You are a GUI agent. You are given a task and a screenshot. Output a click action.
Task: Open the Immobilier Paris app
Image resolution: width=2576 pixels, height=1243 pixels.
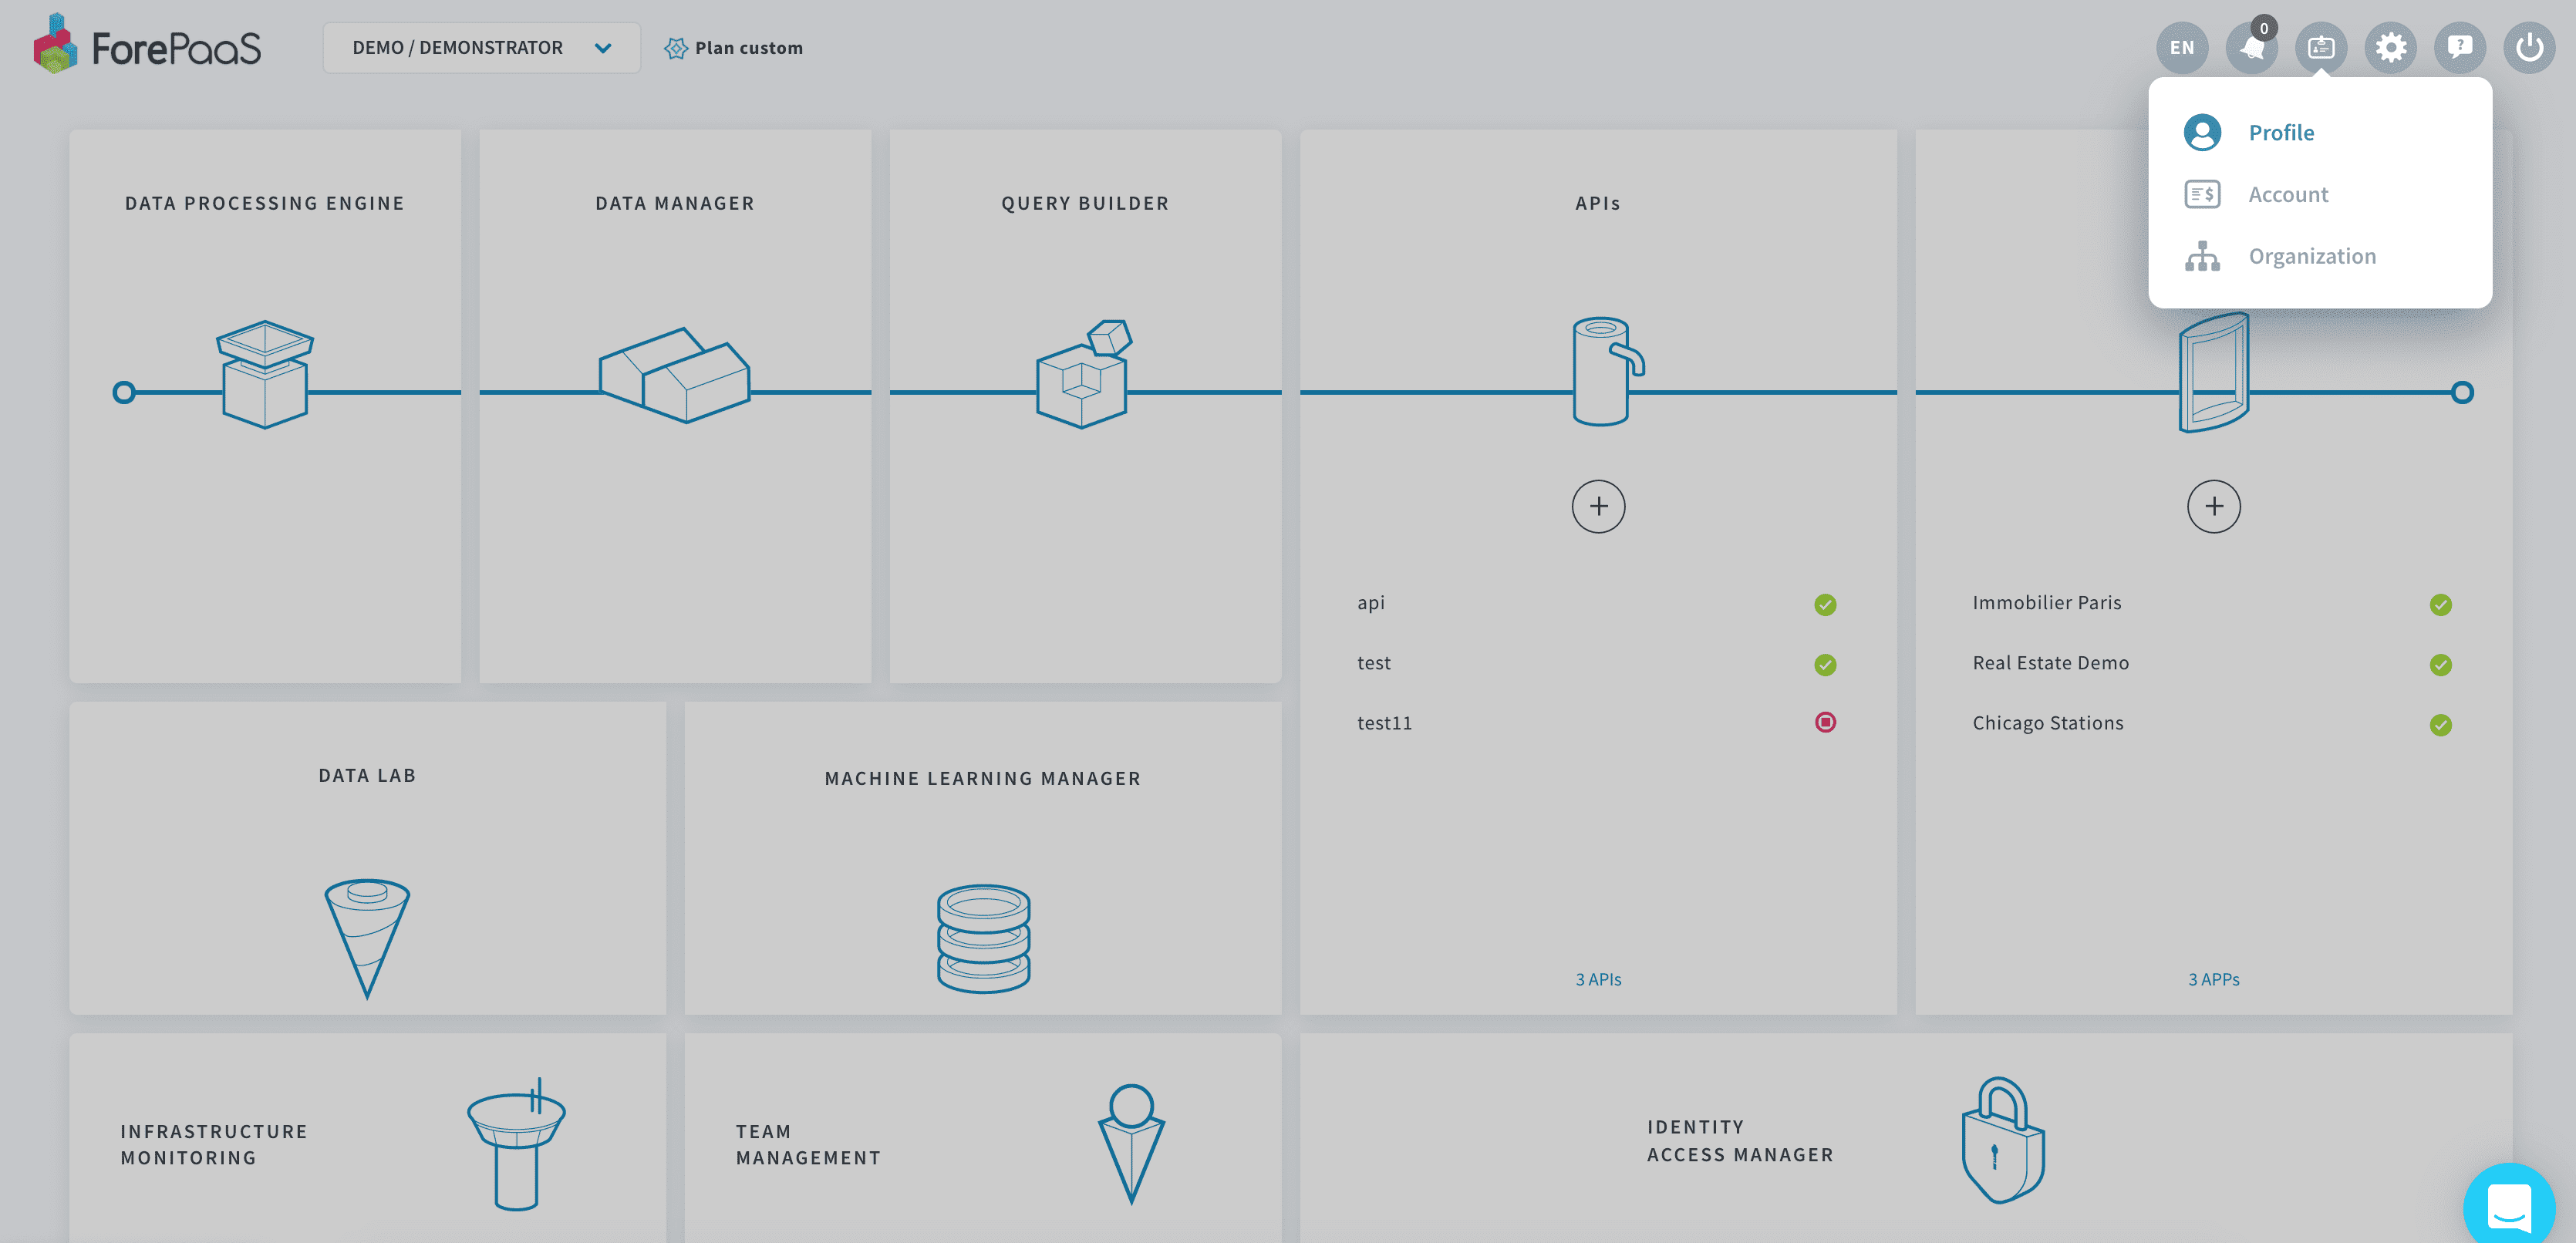(2046, 603)
